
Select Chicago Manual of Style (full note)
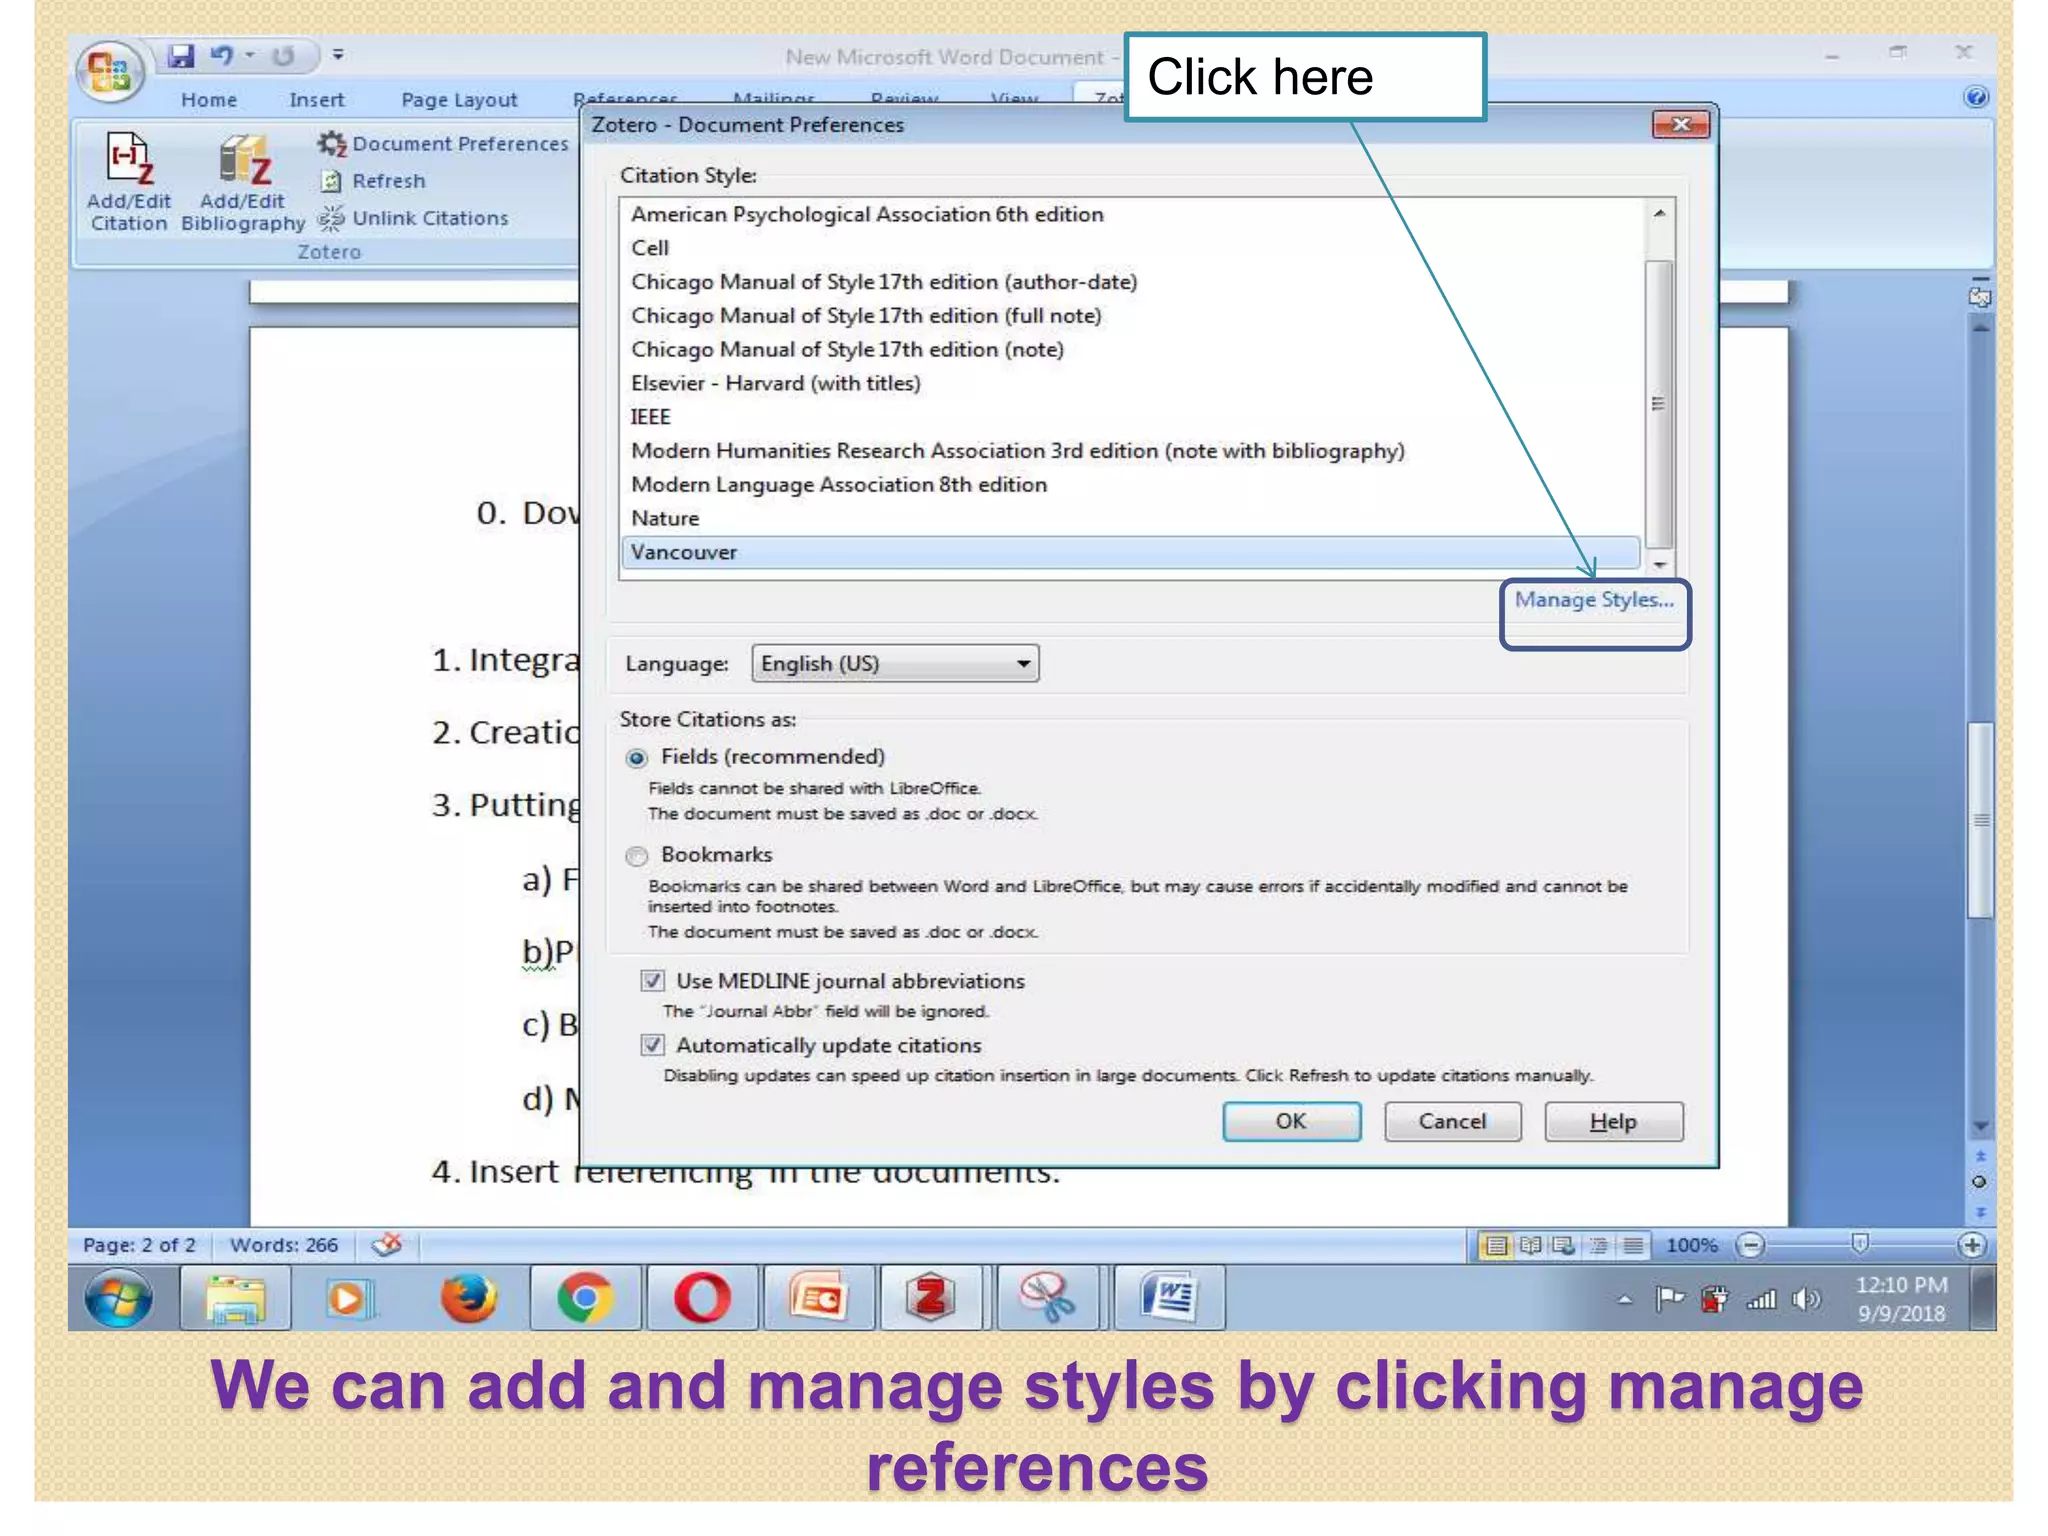[x=1131, y=316]
